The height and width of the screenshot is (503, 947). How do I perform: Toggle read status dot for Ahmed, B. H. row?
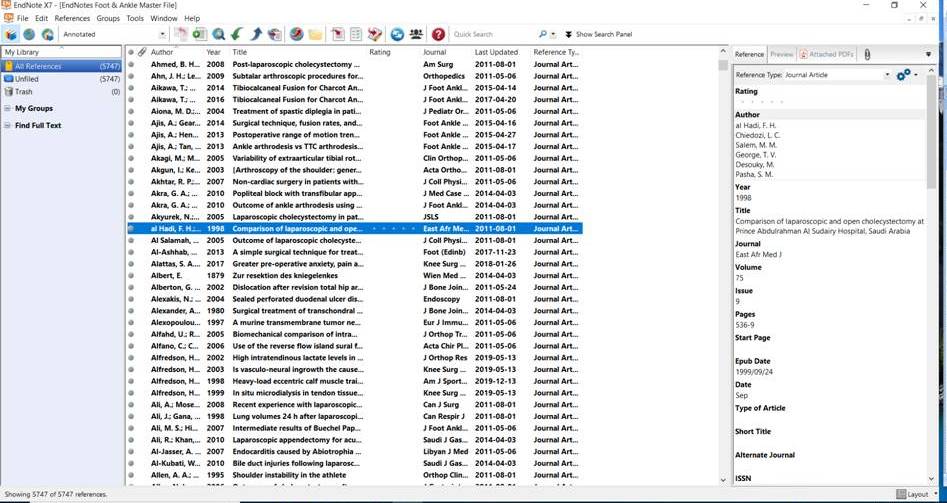click(131, 64)
